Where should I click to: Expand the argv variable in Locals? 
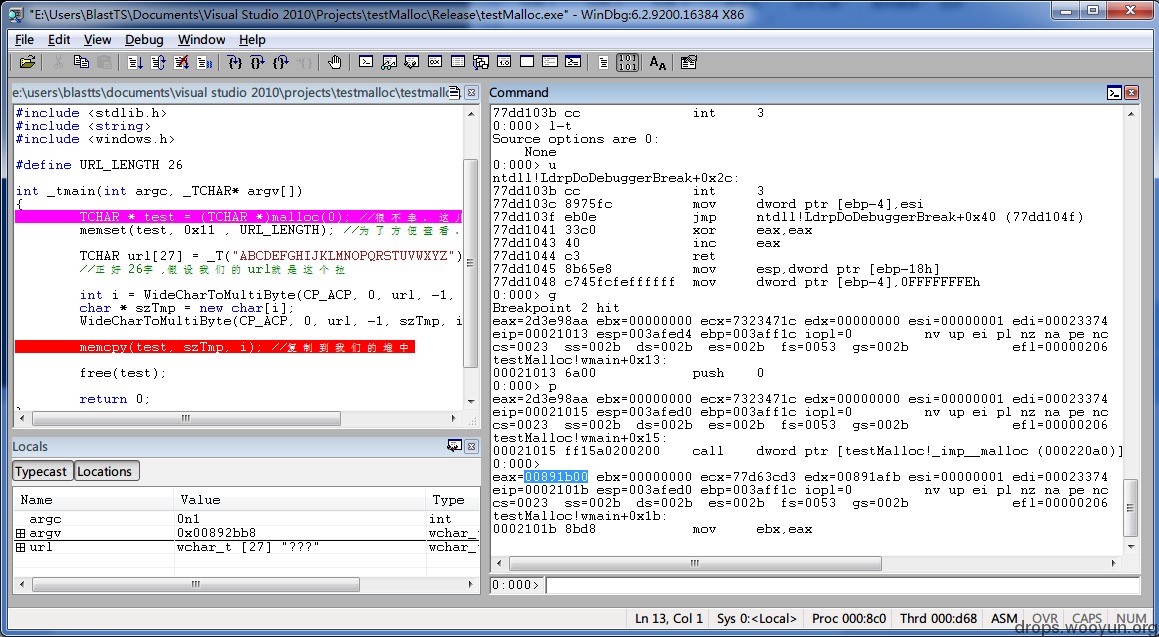21,533
